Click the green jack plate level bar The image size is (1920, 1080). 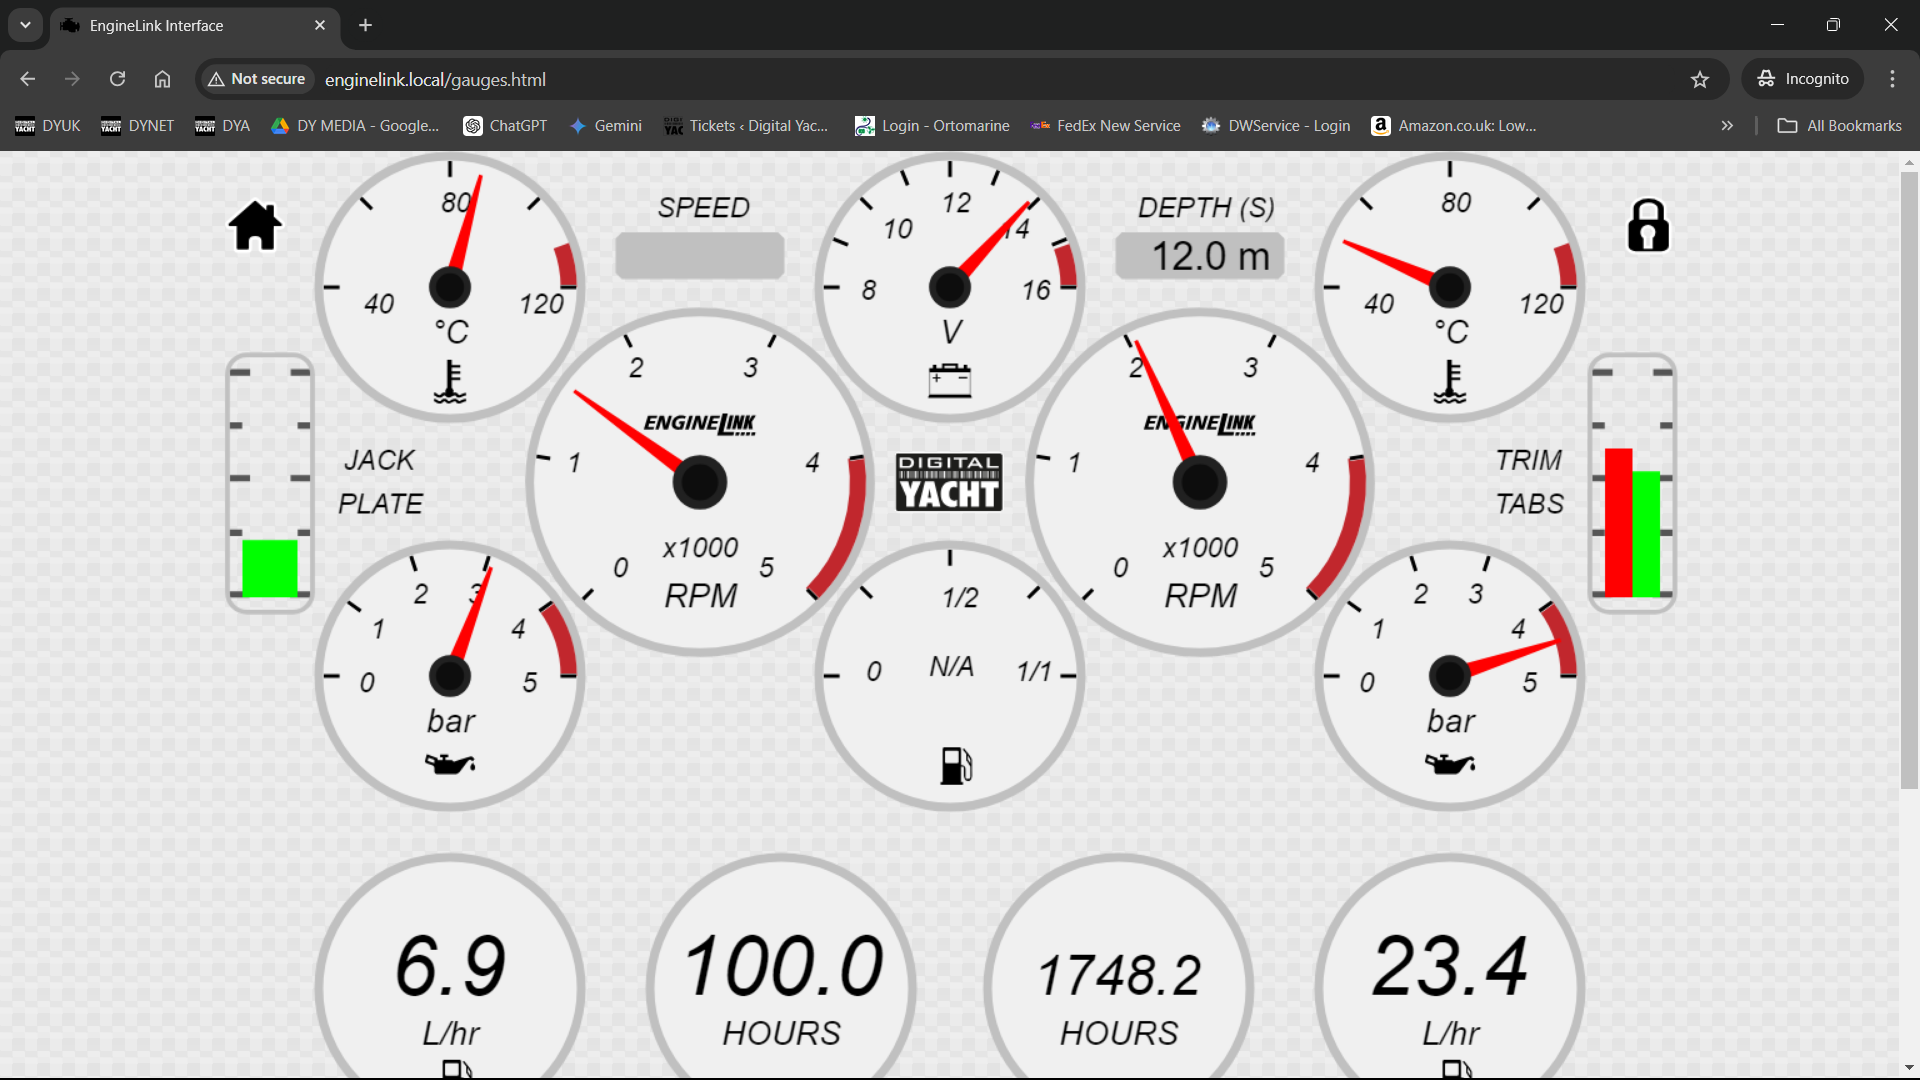[270, 568]
